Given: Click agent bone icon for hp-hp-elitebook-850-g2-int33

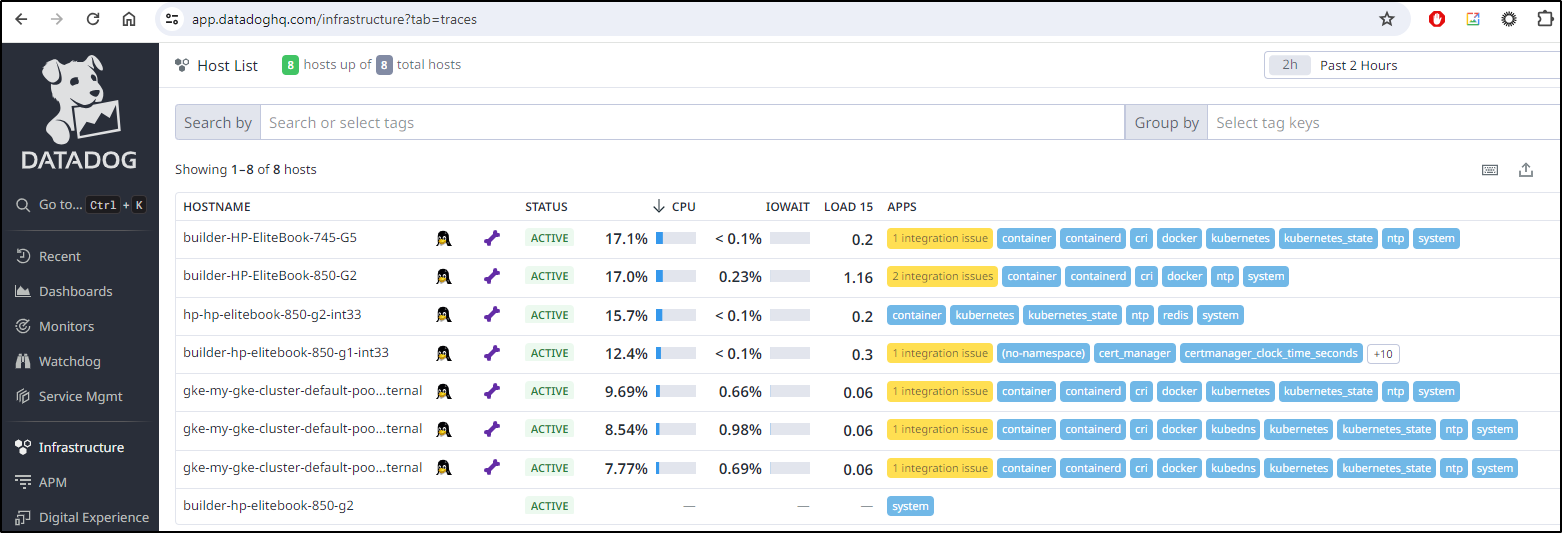Looking at the screenshot, I should pos(491,314).
